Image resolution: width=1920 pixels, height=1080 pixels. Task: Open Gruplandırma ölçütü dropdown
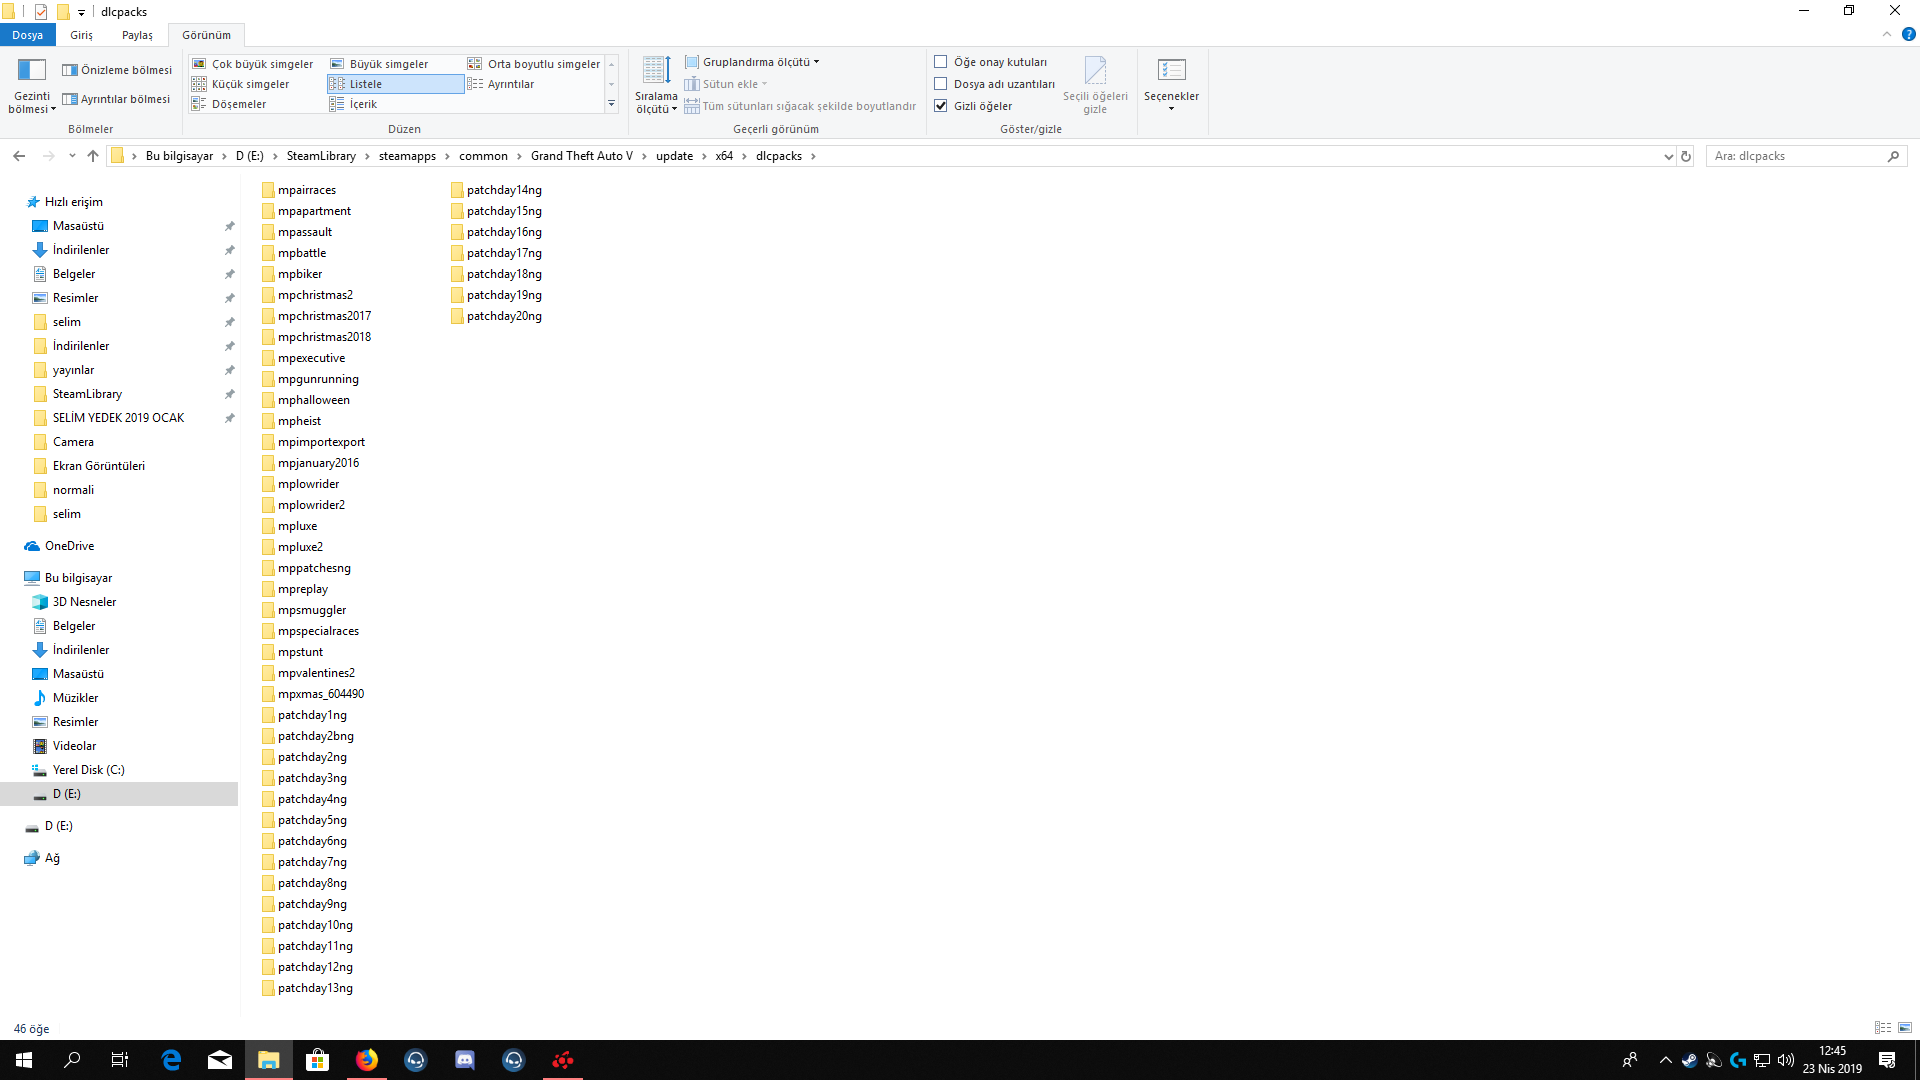click(759, 62)
